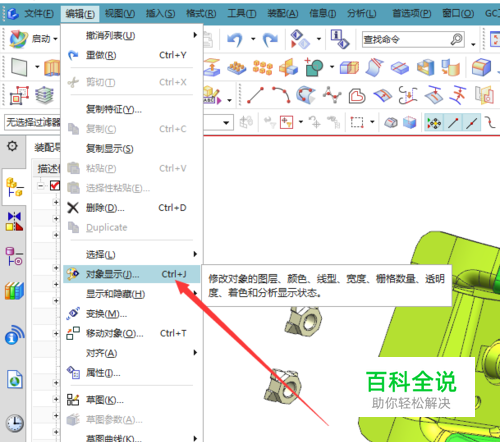
Task: Open the HD3D tools info icon
Action: [x=14, y=335]
